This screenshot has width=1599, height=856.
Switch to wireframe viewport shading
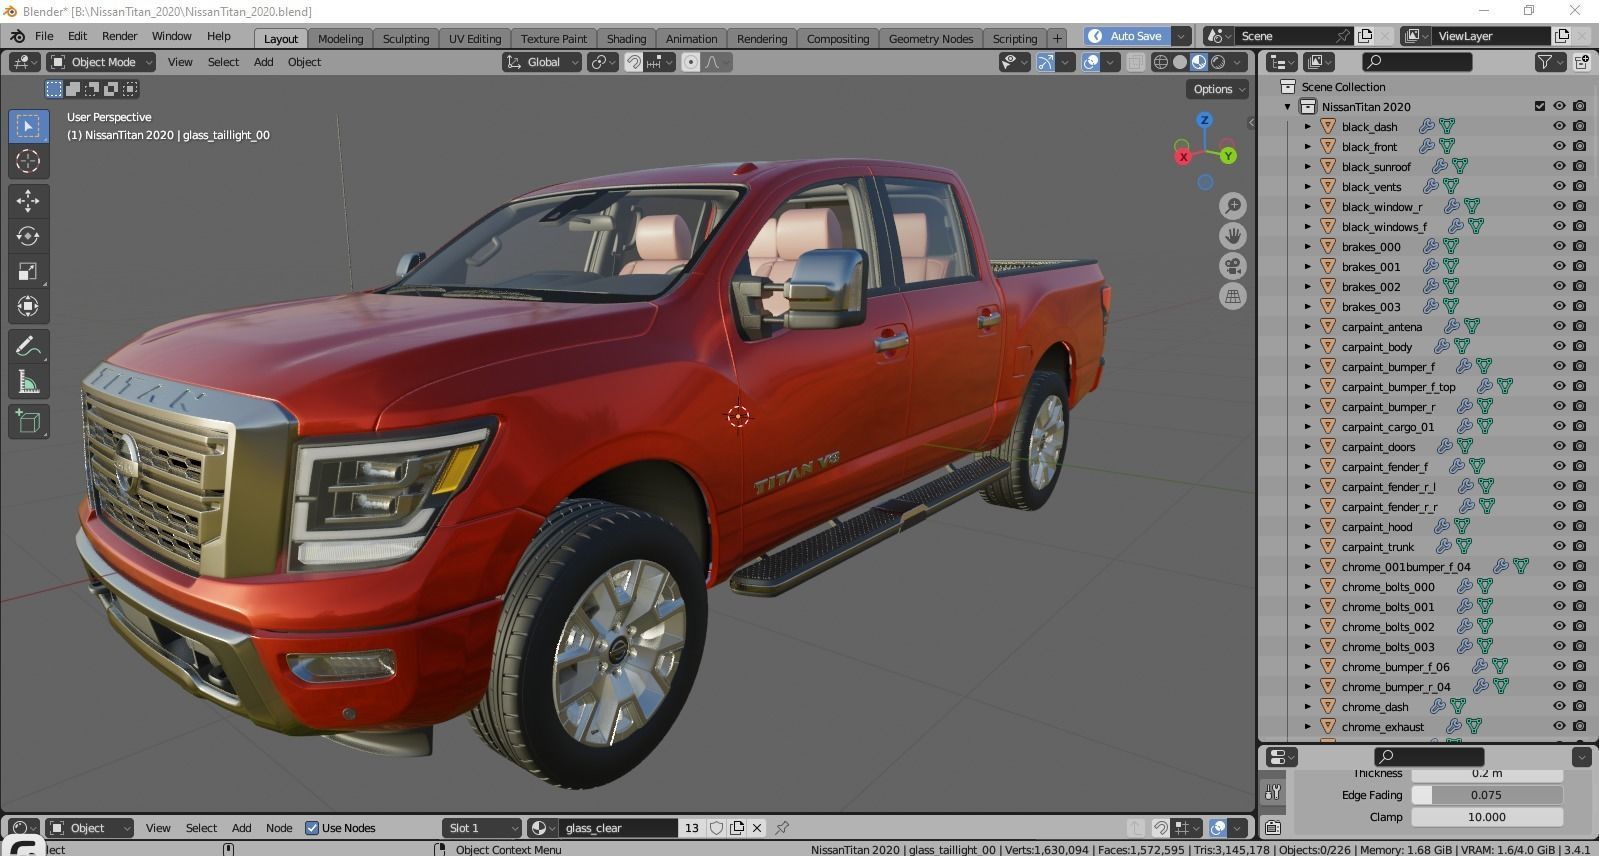point(1161,62)
